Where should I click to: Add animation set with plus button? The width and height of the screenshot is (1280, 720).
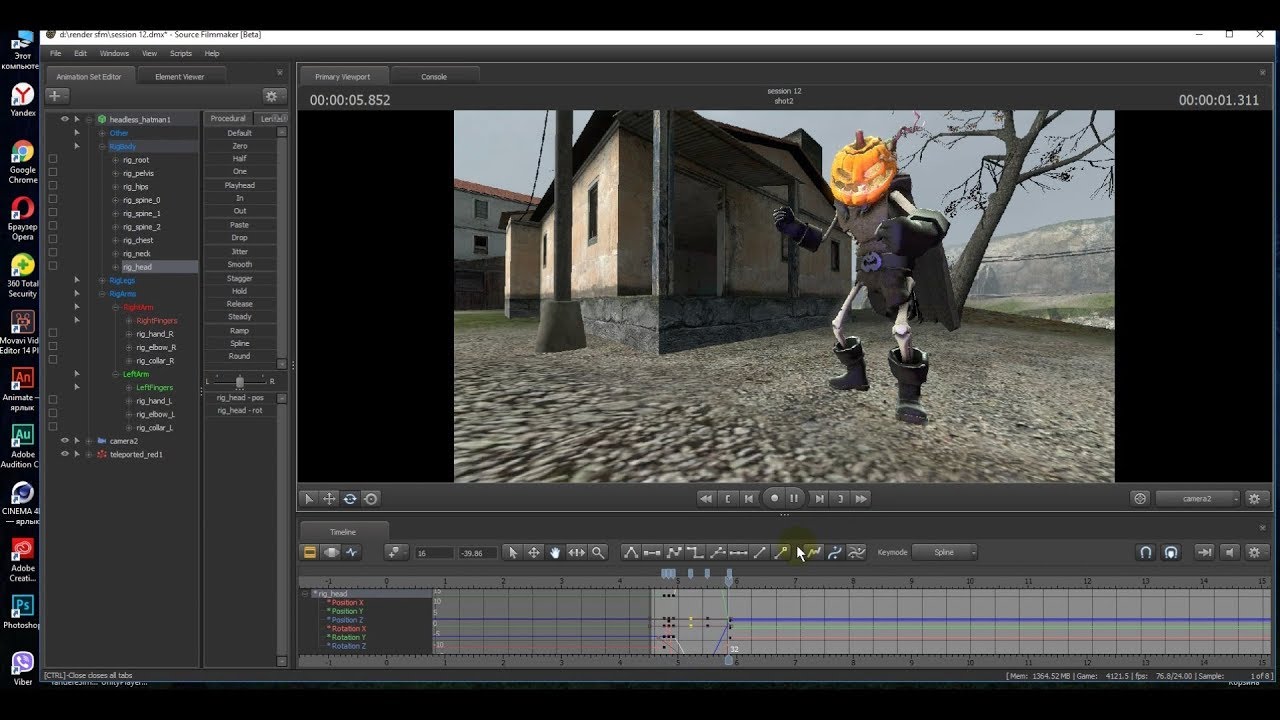pos(56,96)
